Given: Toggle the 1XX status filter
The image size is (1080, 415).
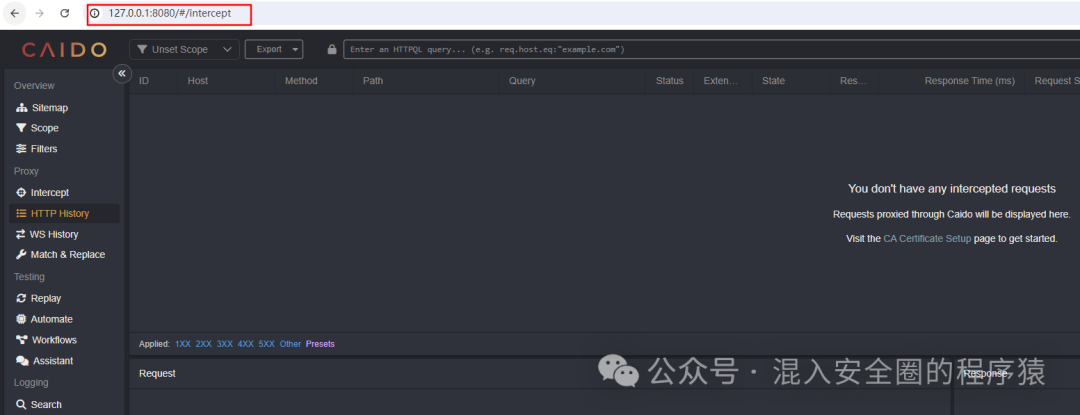Looking at the screenshot, I should click(x=183, y=344).
